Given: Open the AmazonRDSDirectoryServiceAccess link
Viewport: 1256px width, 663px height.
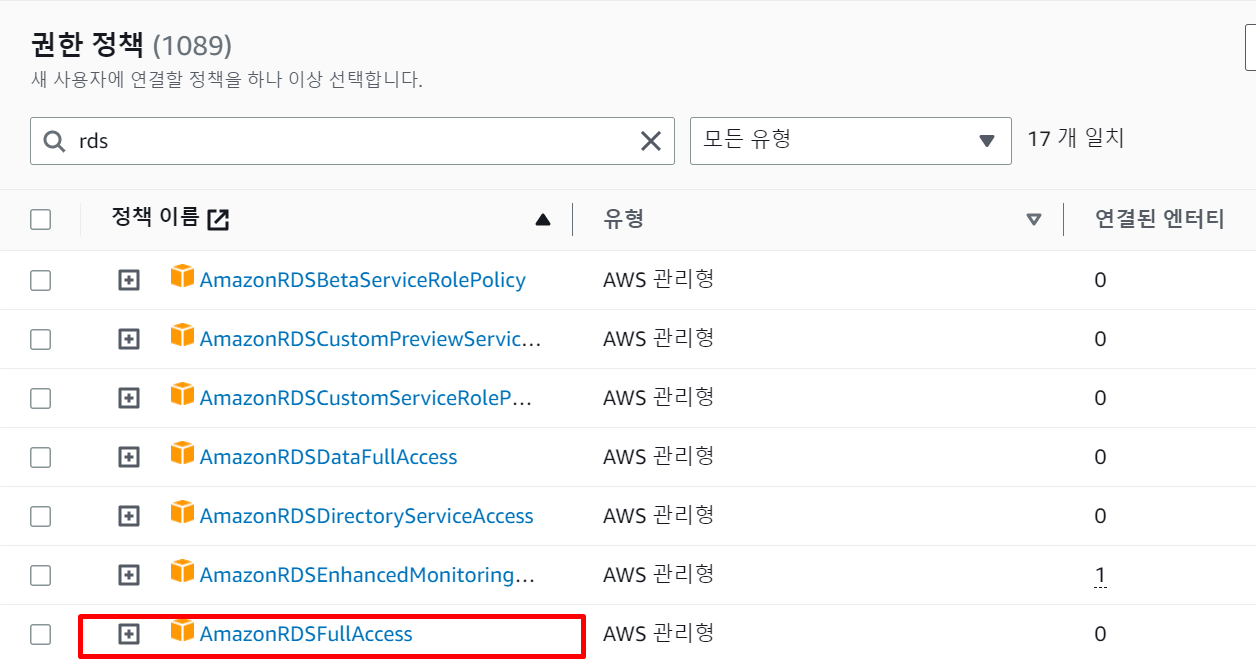Looking at the screenshot, I should pos(367,516).
